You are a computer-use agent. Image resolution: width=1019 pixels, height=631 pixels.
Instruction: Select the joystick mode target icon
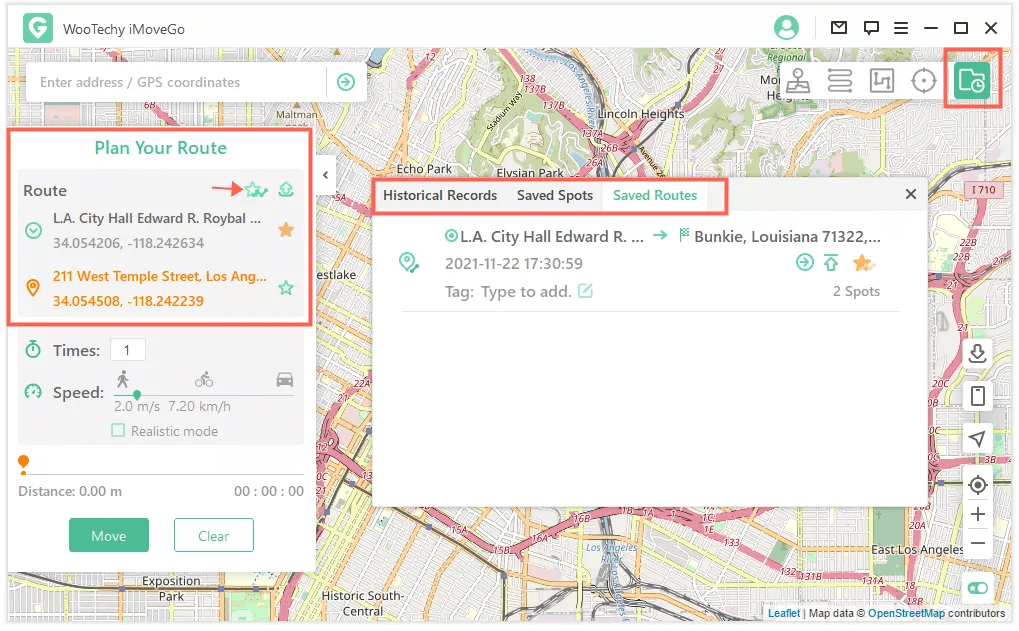(924, 81)
